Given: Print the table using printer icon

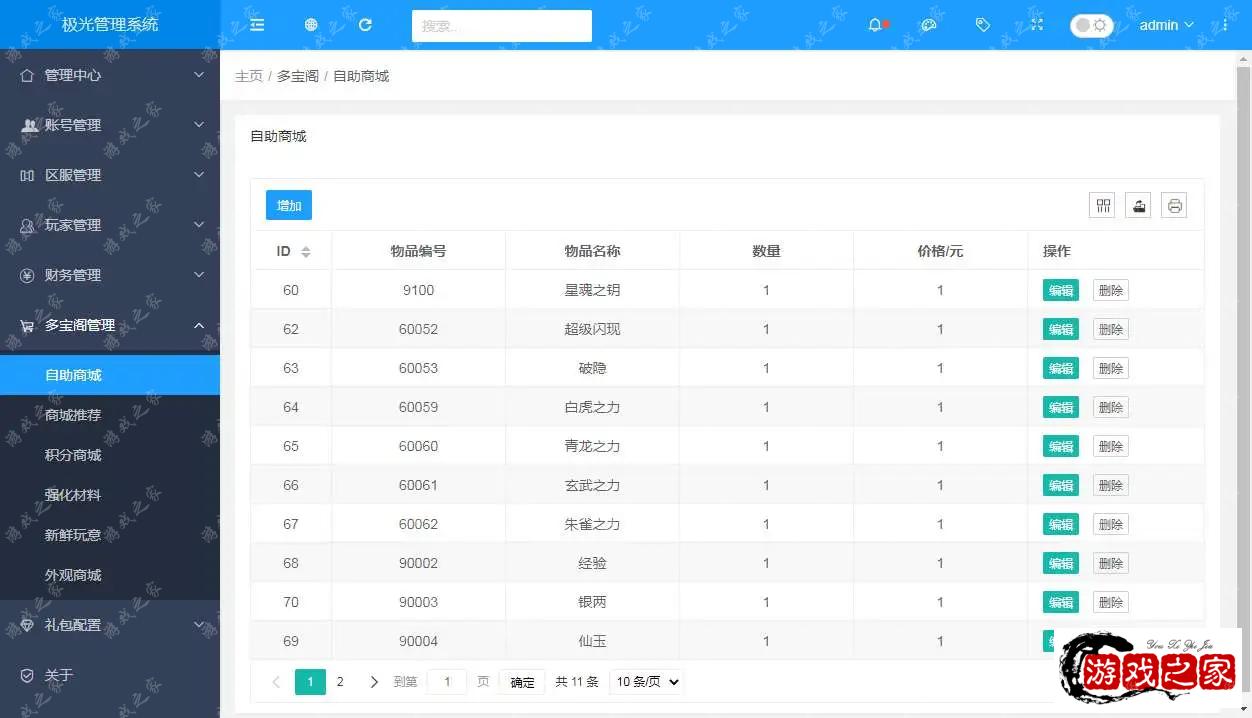Looking at the screenshot, I should 1175,206.
